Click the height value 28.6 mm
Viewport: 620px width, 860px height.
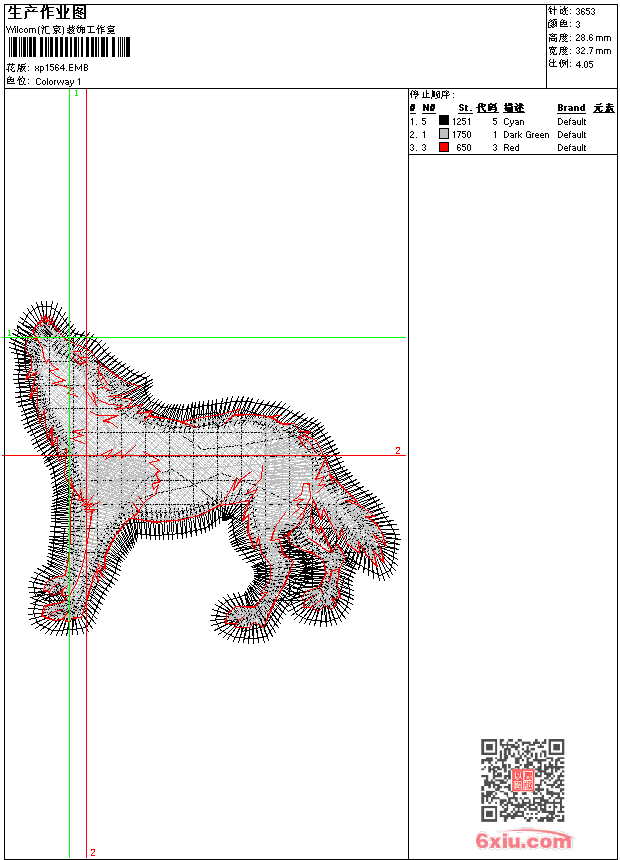(593, 37)
